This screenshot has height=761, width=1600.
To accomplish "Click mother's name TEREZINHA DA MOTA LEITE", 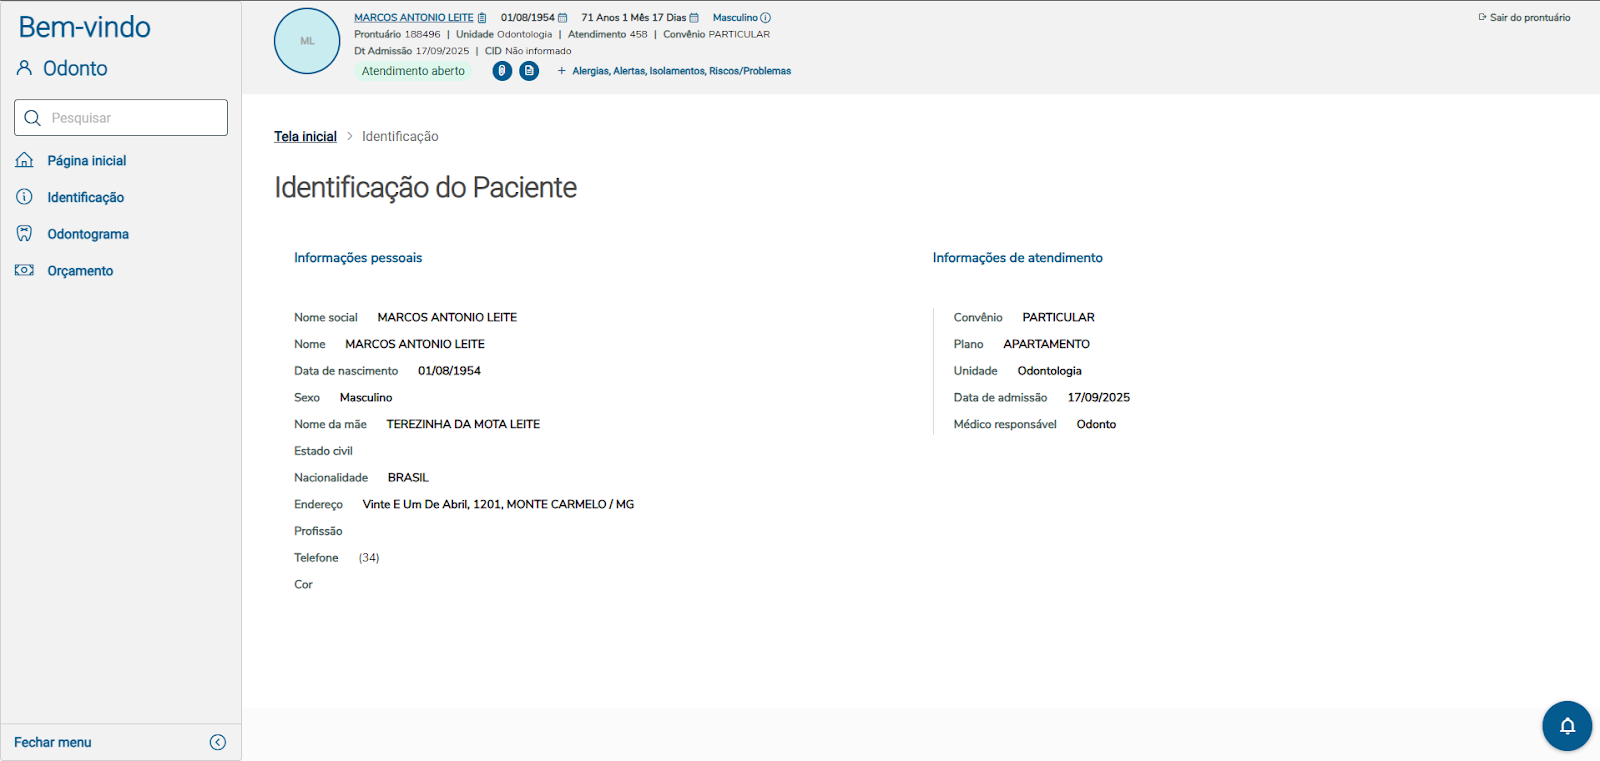I will [463, 424].
